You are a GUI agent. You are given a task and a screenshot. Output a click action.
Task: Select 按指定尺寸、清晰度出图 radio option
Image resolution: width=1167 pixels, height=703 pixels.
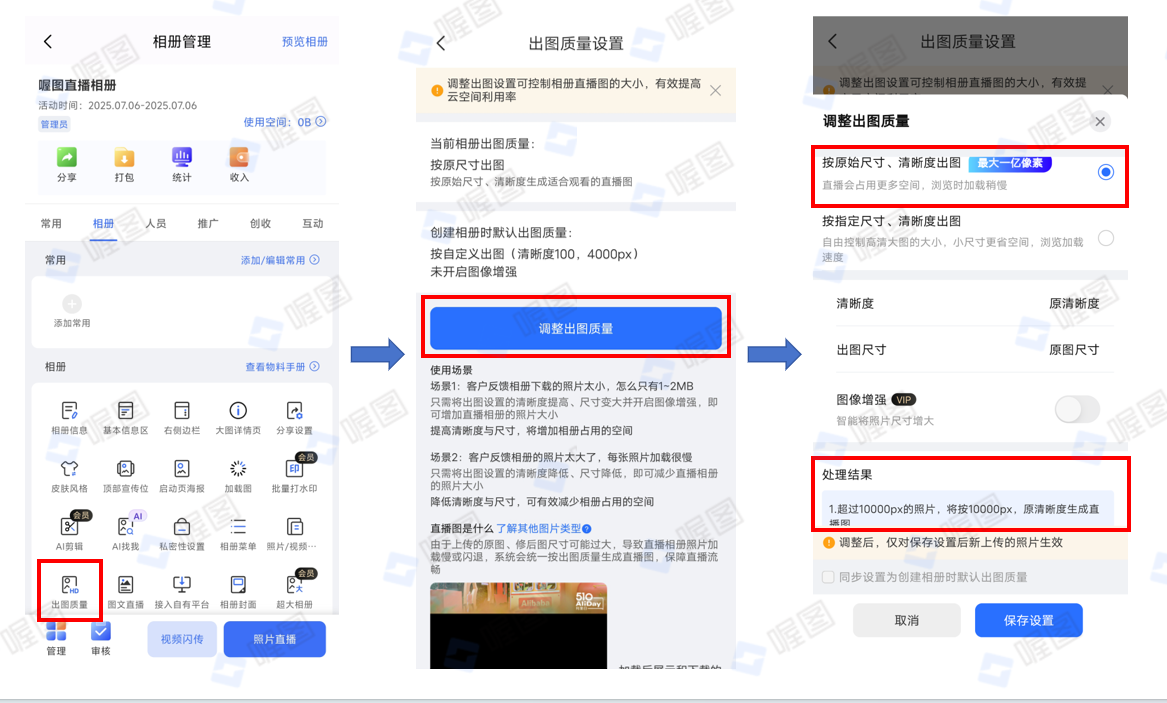click(1106, 238)
